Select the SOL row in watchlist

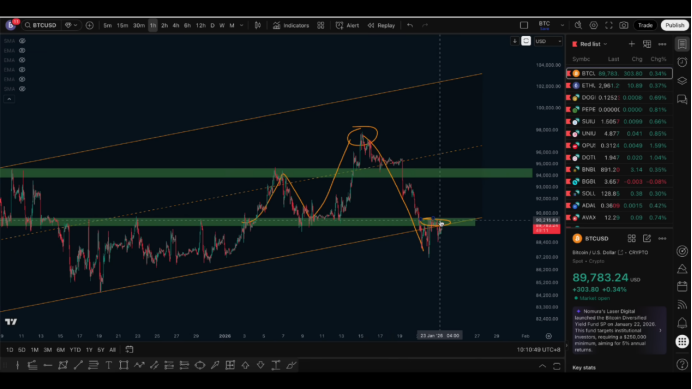click(619, 193)
